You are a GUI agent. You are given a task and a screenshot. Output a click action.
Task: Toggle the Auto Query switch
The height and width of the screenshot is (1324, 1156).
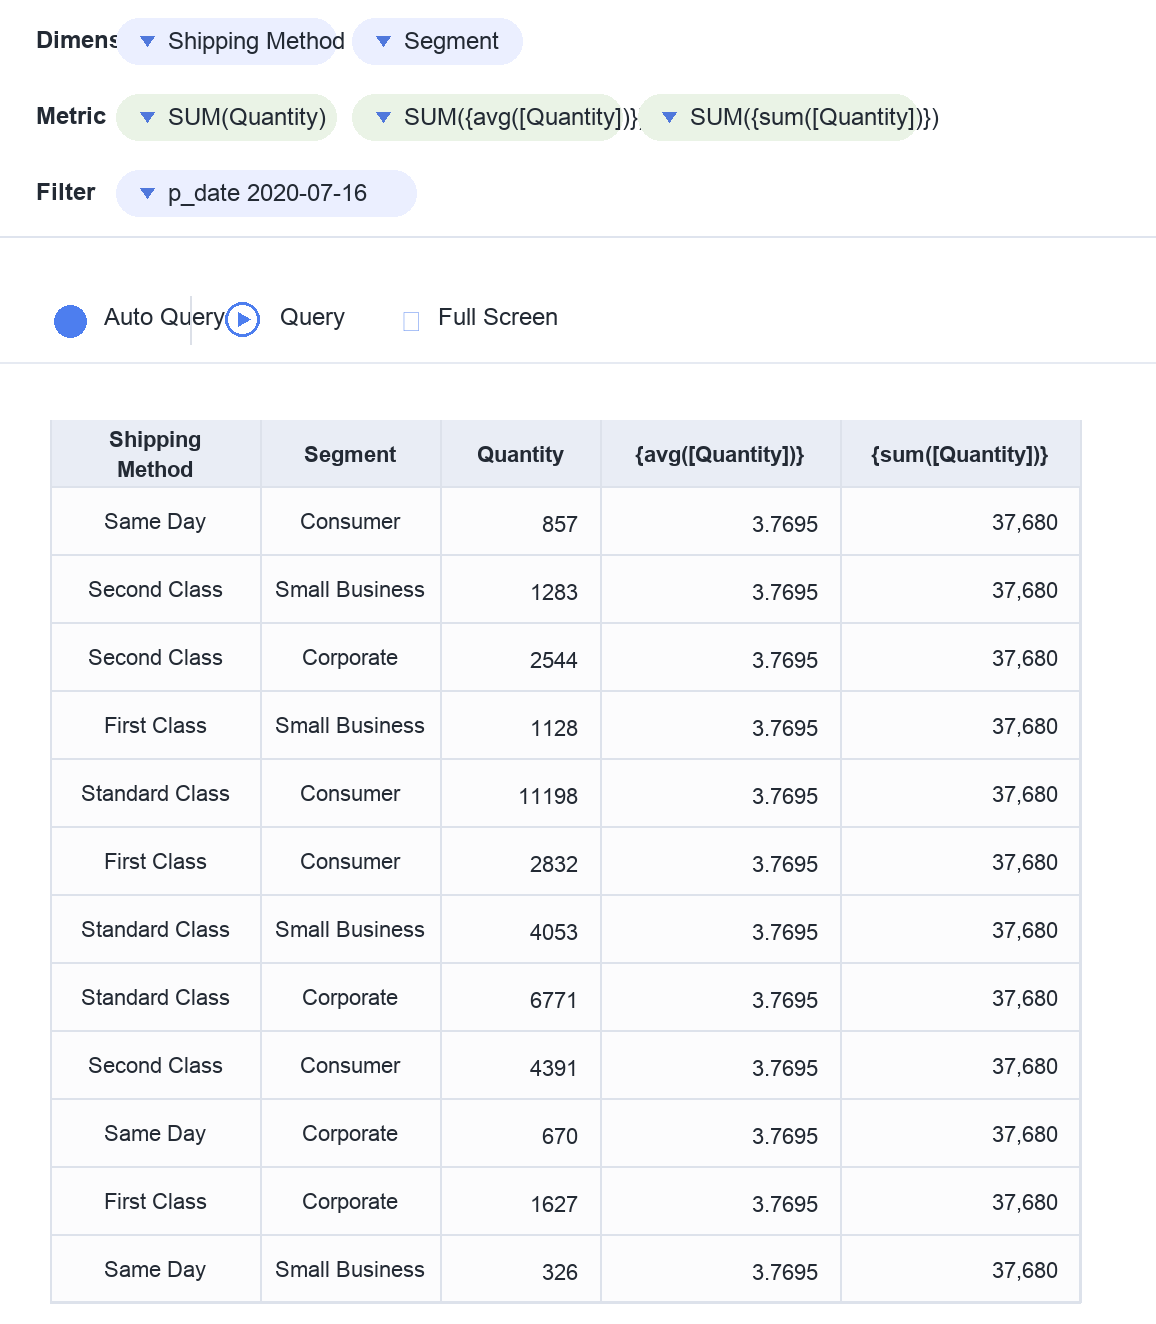tap(70, 321)
